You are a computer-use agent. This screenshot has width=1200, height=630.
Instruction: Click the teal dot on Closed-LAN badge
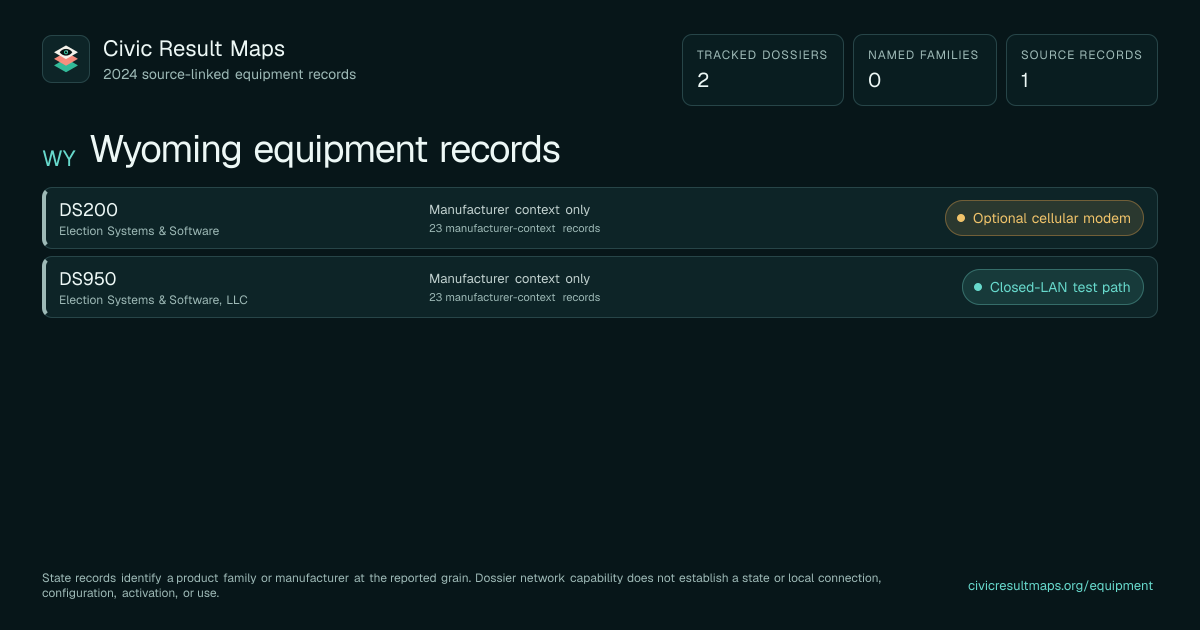[x=978, y=287]
